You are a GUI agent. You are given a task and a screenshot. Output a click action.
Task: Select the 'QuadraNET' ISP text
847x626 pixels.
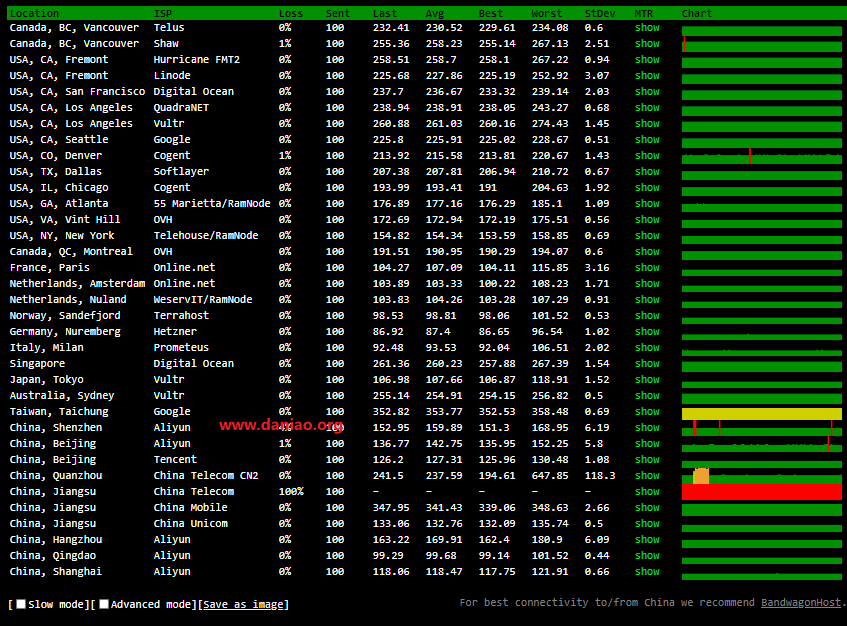tap(181, 107)
